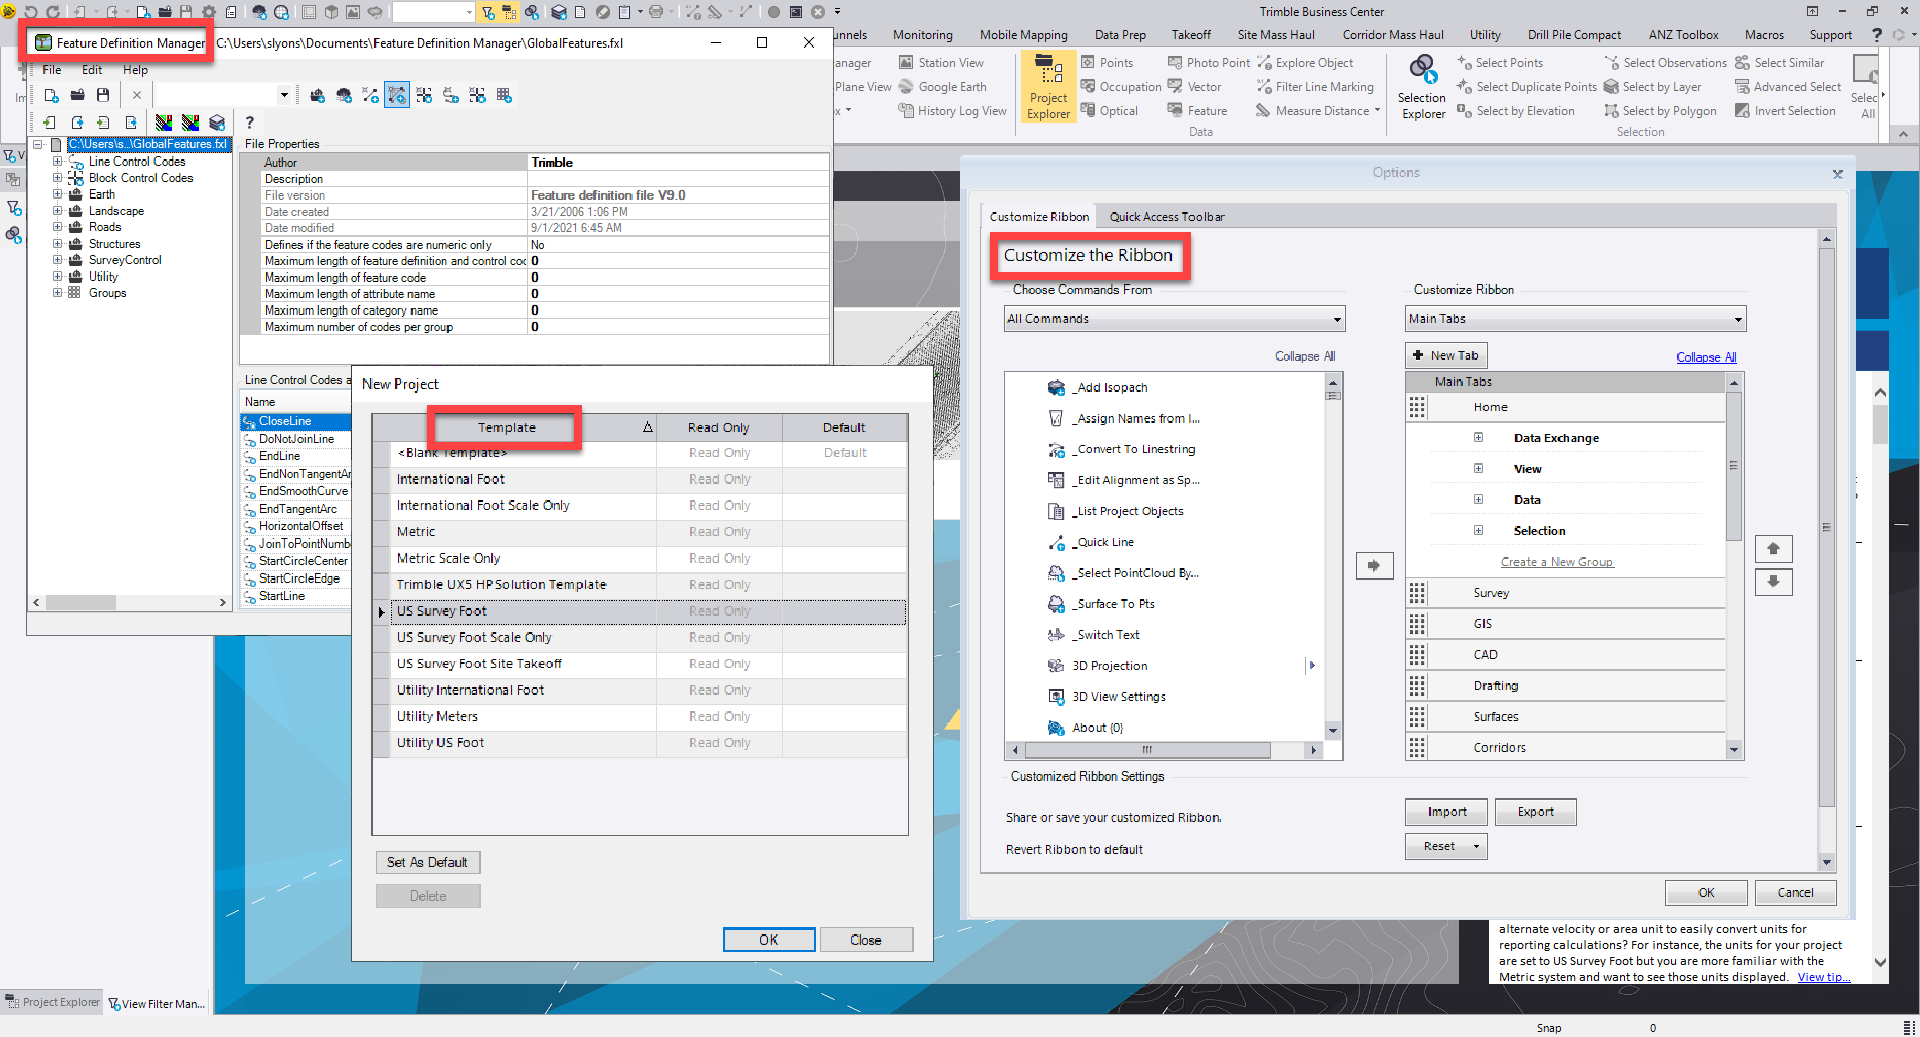1920x1037 pixels.
Task: Click Invert Selection tool
Action: tap(1786, 111)
